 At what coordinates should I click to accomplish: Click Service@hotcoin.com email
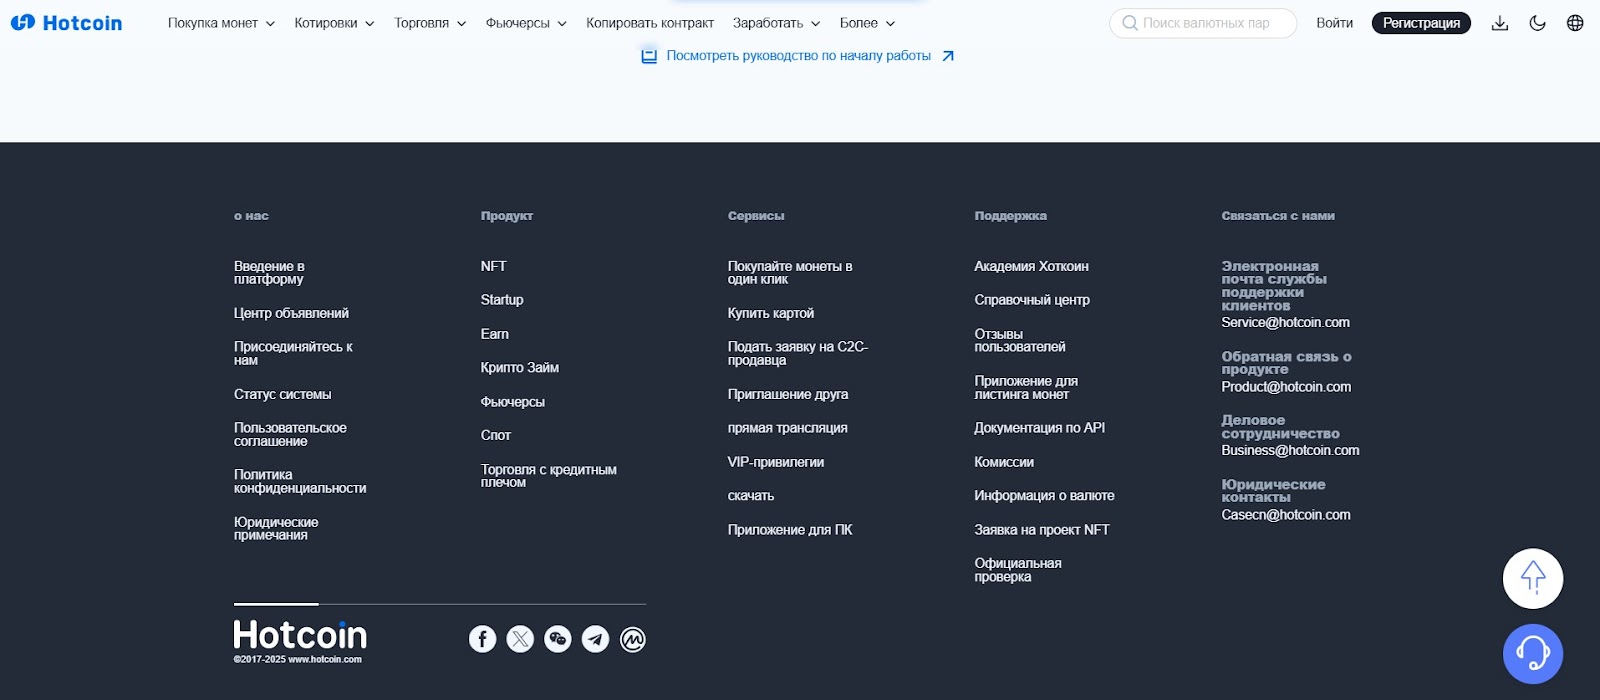point(1285,322)
